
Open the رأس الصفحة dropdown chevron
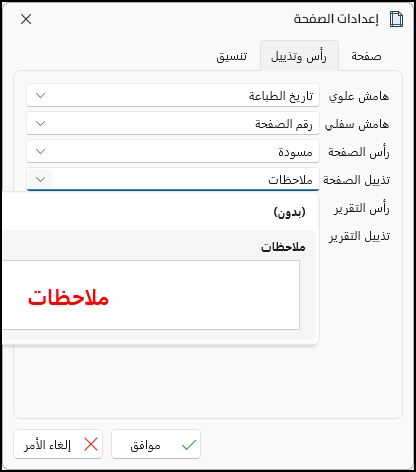(40, 152)
